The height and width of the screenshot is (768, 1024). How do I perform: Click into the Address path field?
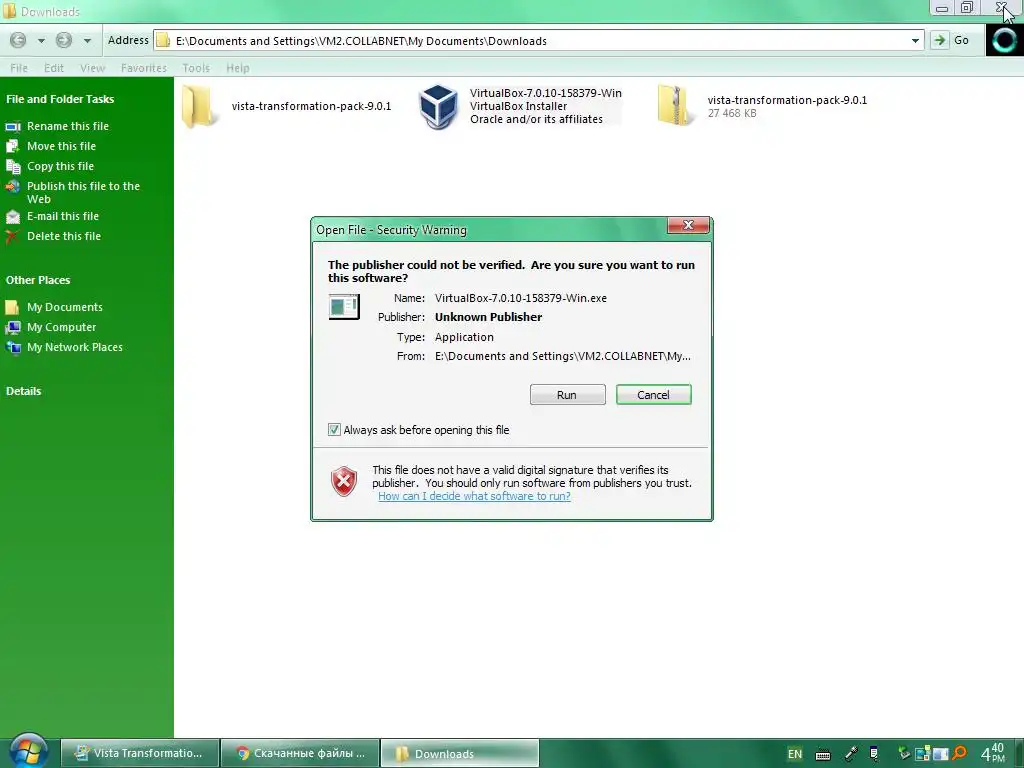[x=539, y=40]
